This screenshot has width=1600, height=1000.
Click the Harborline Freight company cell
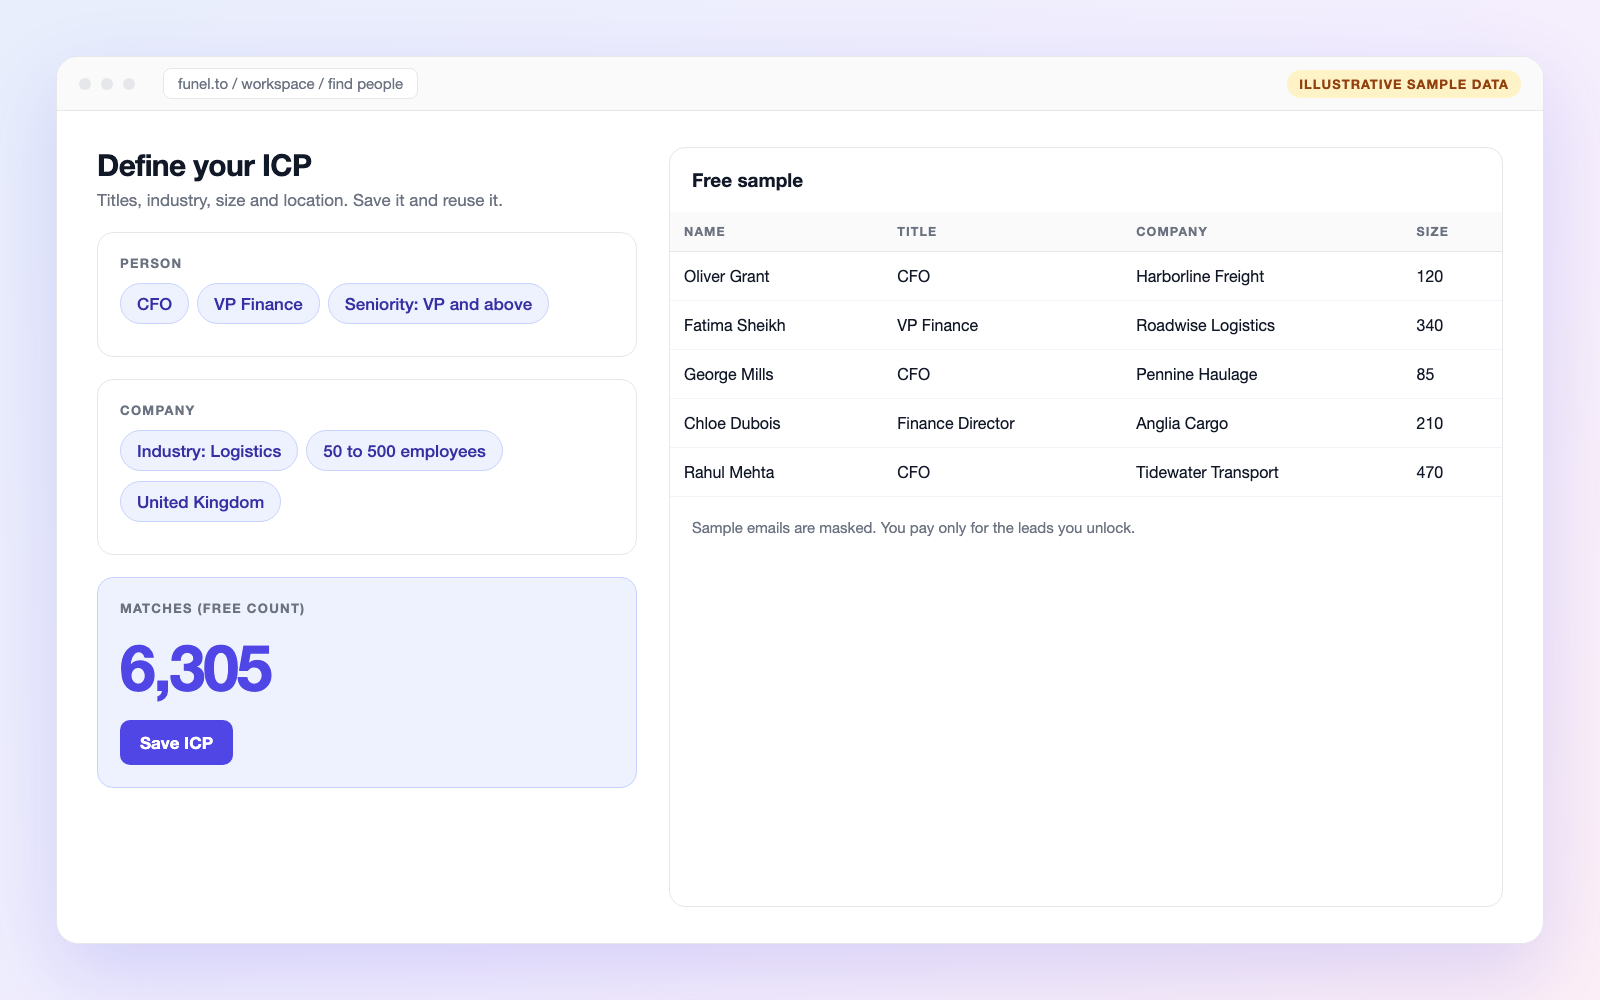(1200, 276)
